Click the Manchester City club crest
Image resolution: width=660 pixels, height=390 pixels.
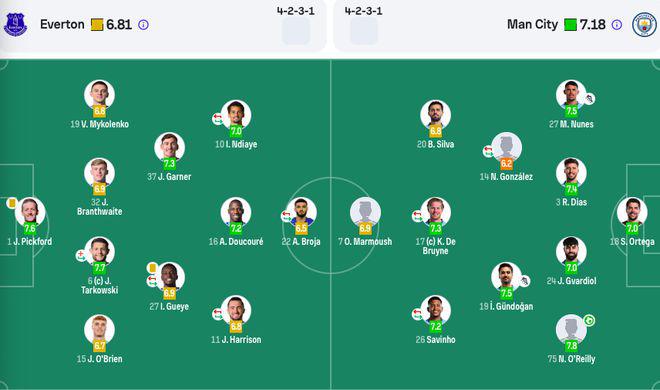pos(644,24)
